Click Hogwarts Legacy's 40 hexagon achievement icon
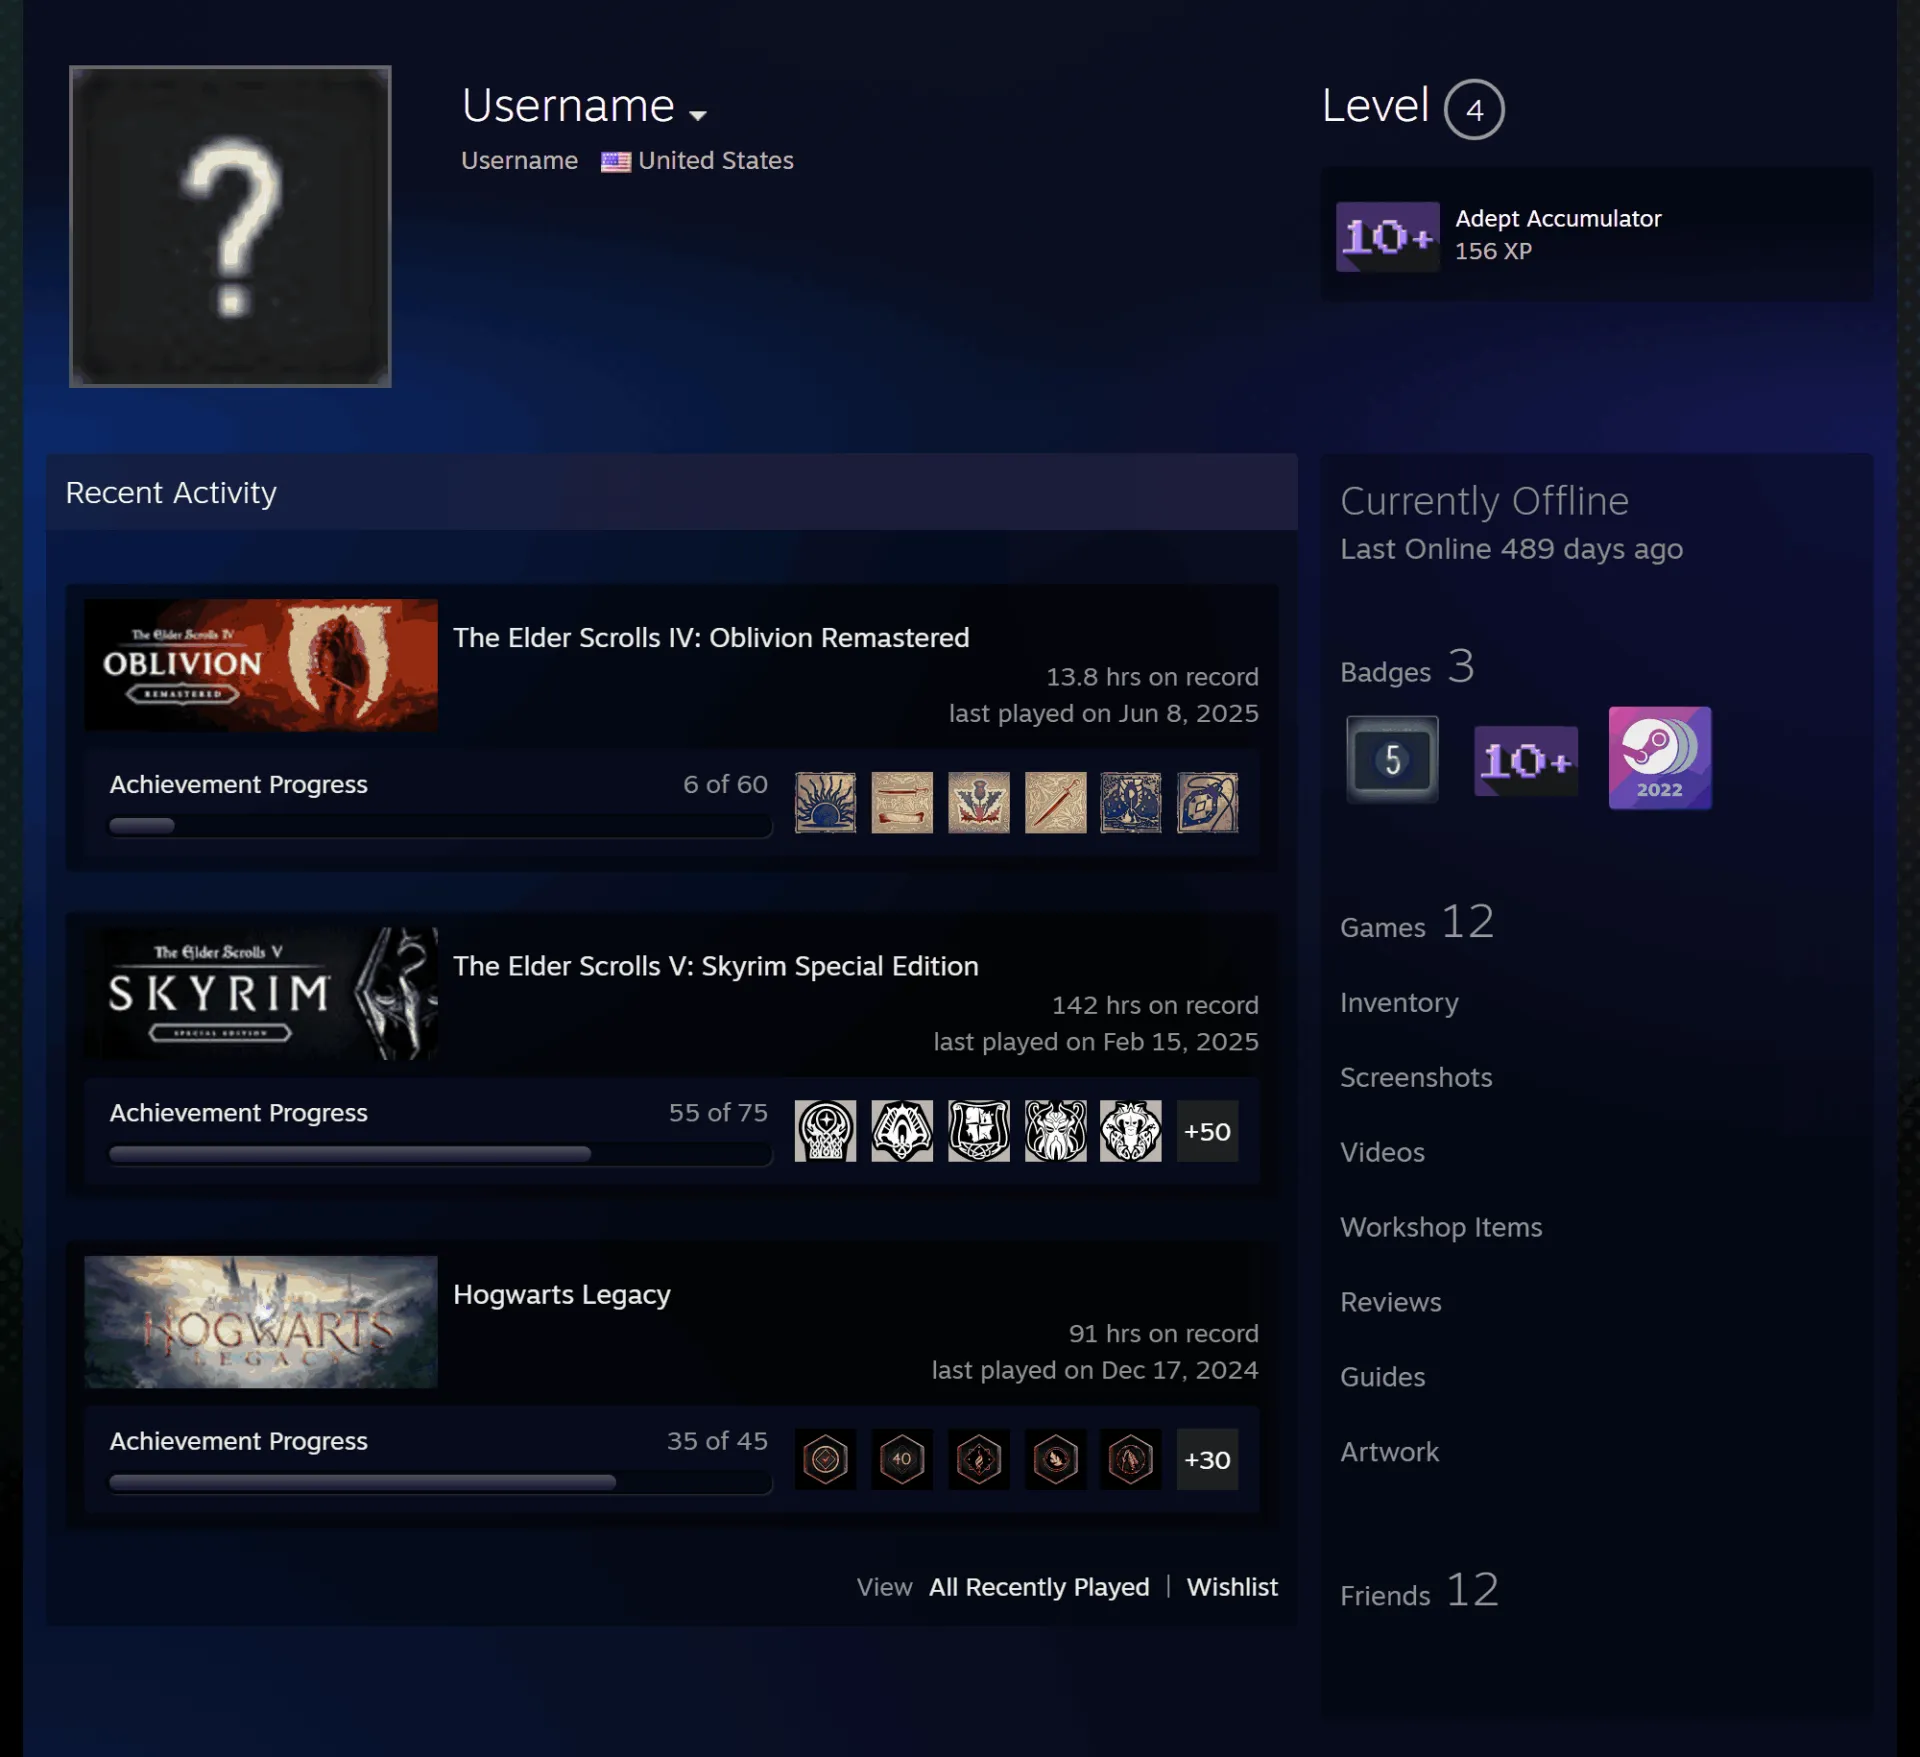Image resolution: width=1920 pixels, height=1757 pixels. coord(902,1460)
